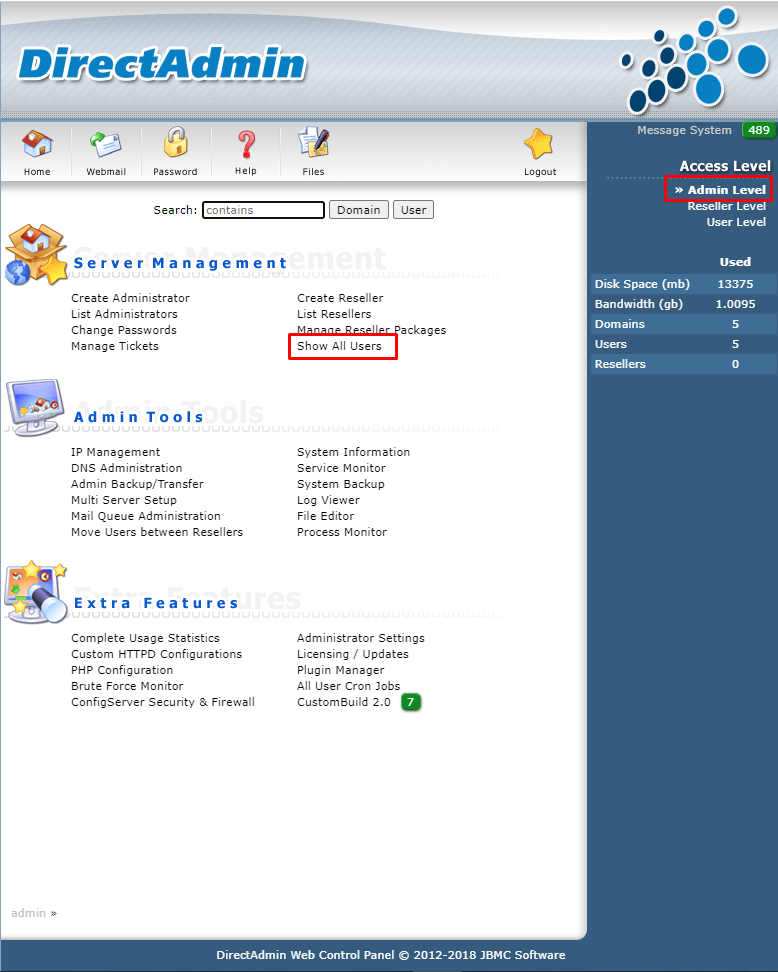
Task: Open DNS Administration
Action: click(126, 468)
